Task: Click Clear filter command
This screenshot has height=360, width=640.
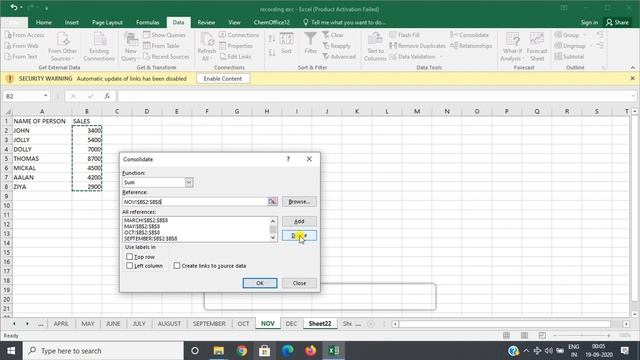Action: 333,35
